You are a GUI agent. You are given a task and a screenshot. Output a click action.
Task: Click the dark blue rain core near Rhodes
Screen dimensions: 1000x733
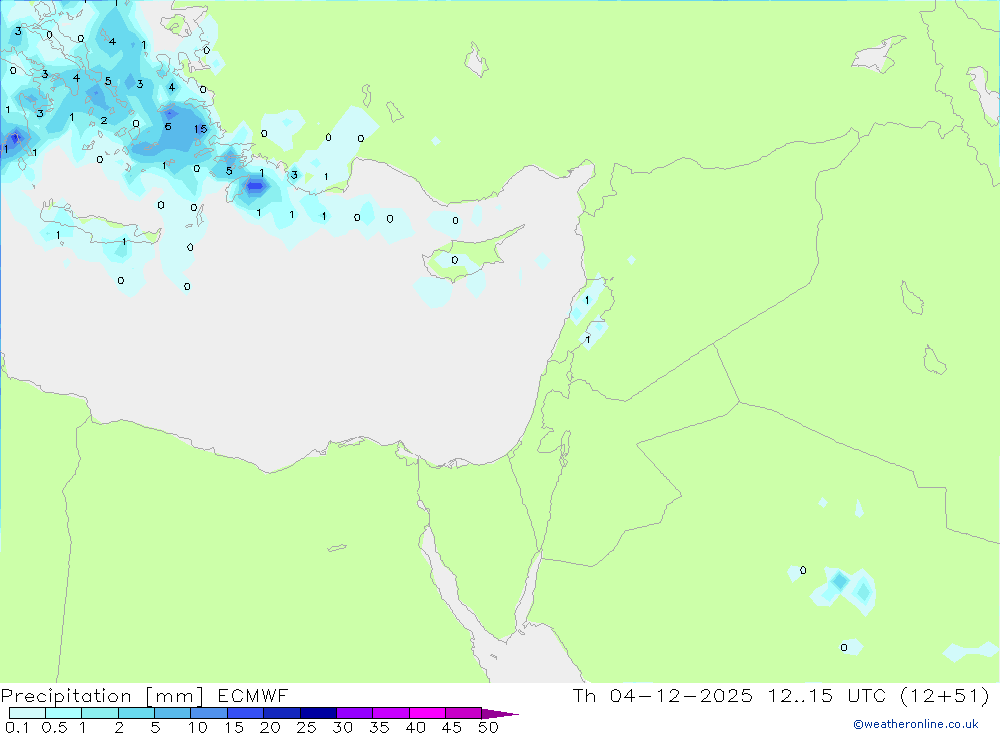pos(255,186)
